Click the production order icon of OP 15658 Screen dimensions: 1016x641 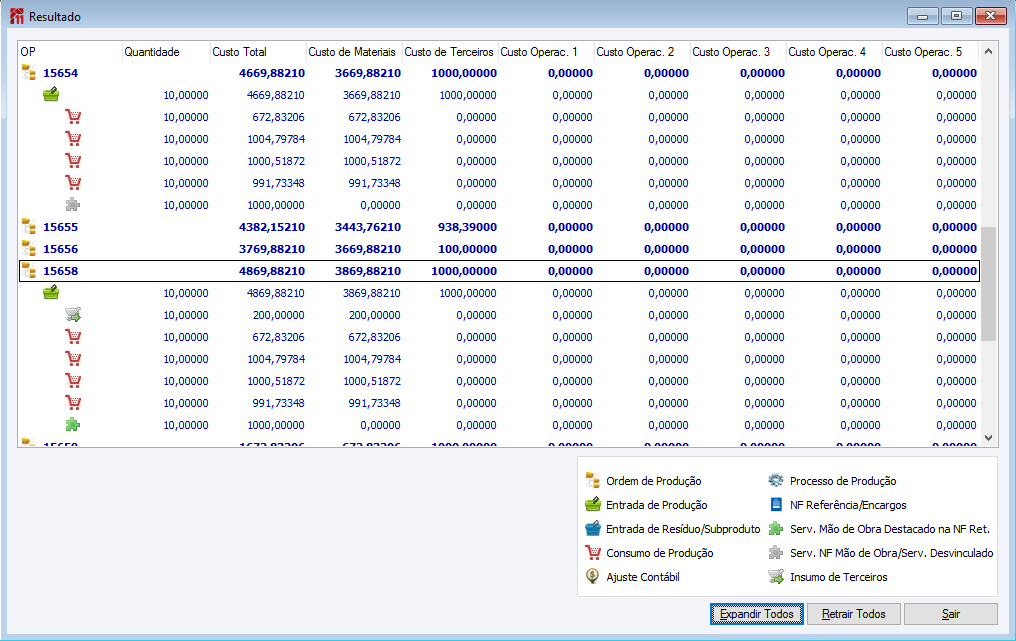pyautogui.click(x=29, y=271)
